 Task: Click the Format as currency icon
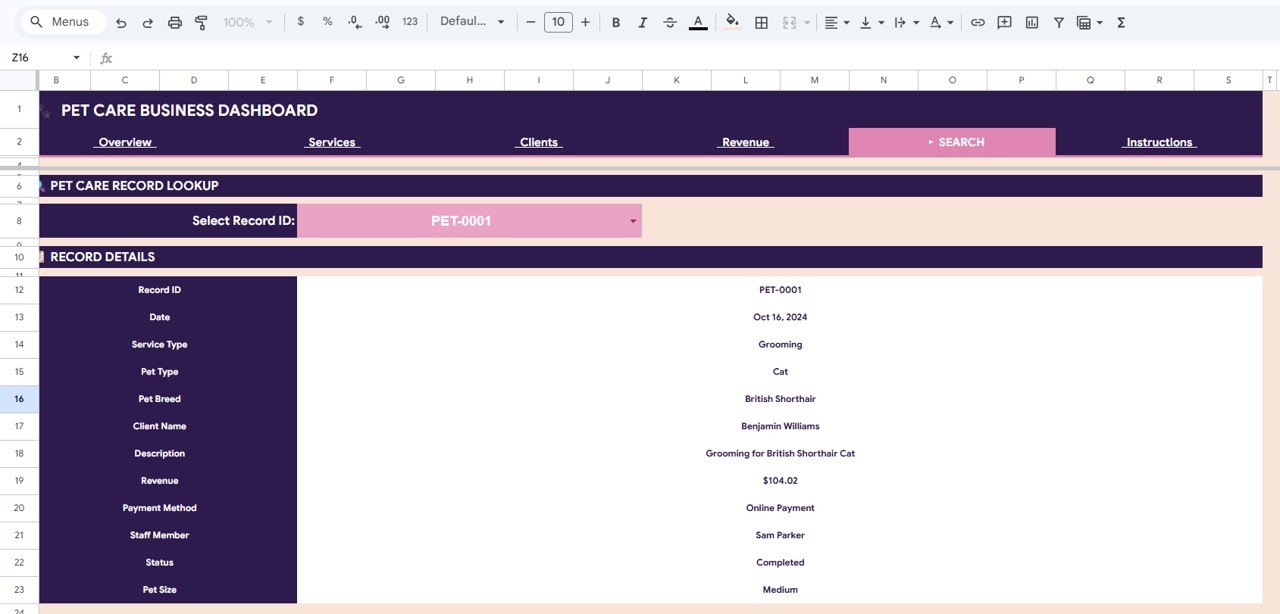point(301,20)
